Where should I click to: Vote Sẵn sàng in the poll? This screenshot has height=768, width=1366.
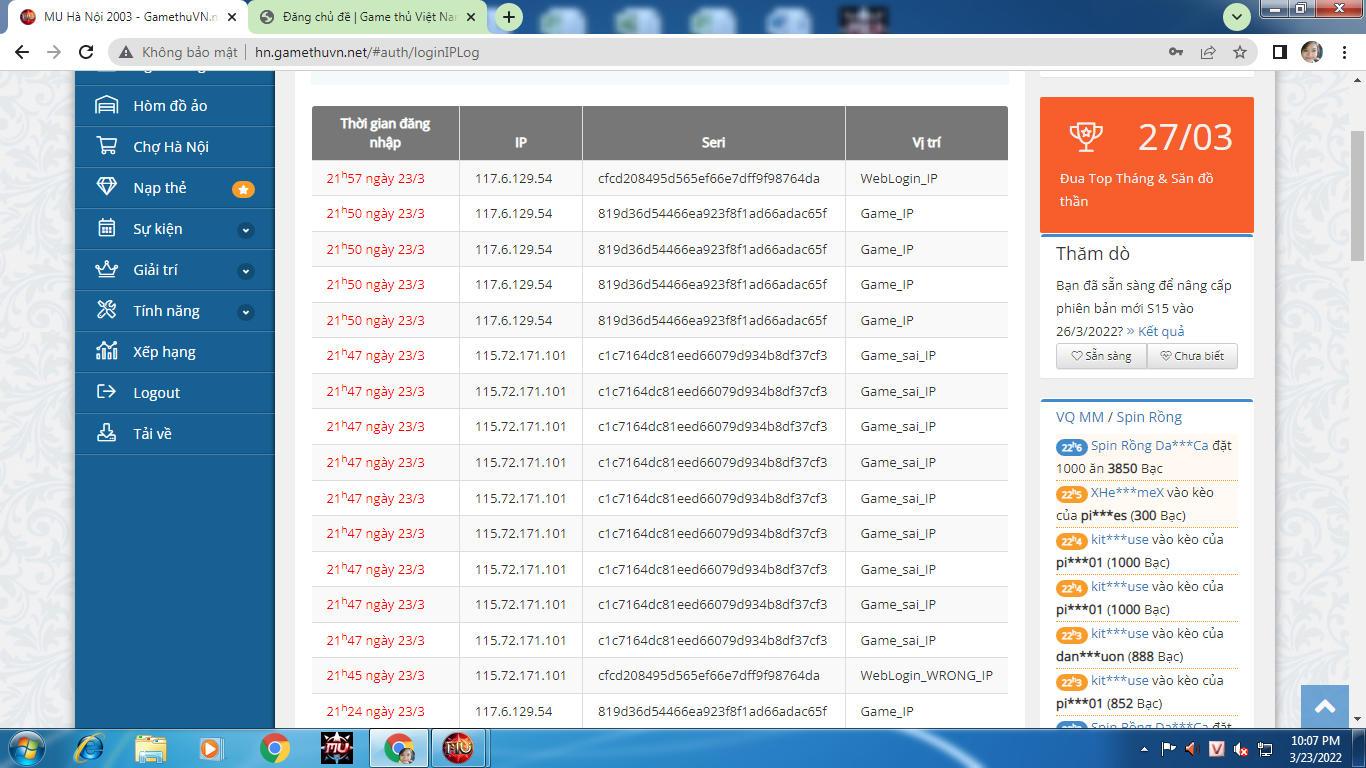[x=1101, y=356]
